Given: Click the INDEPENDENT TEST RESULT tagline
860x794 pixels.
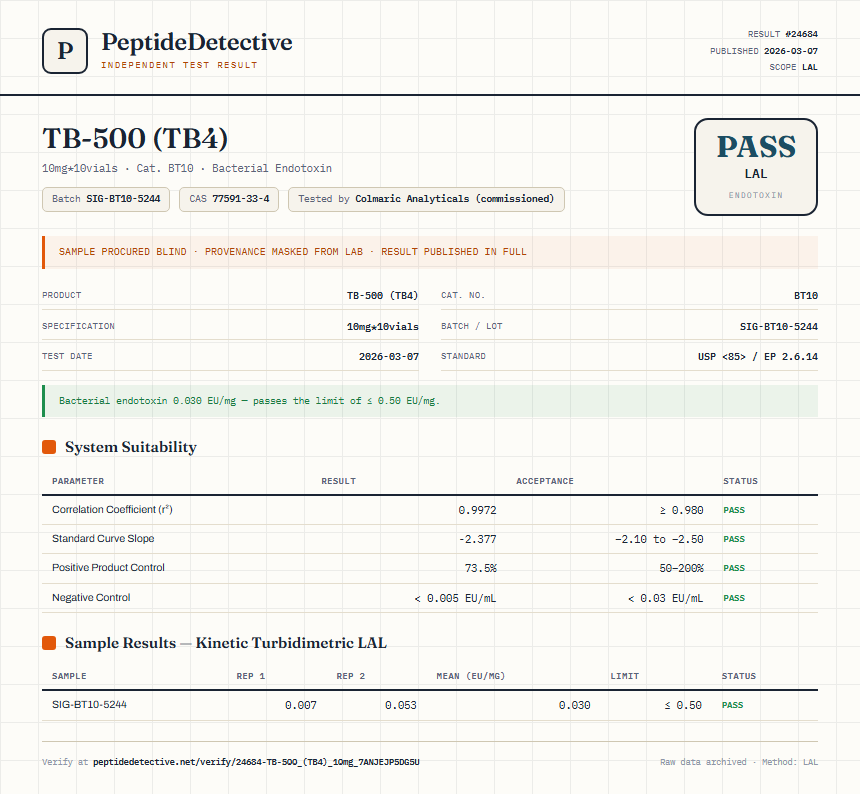Looking at the screenshot, I should click(179, 65).
